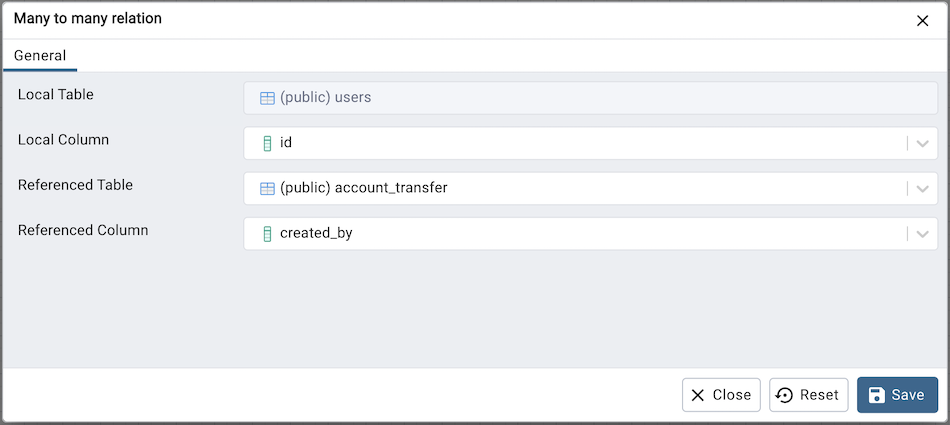Open the Referenced Table dropdown chevron
This screenshot has height=425, width=950.
pyautogui.click(x=922, y=188)
